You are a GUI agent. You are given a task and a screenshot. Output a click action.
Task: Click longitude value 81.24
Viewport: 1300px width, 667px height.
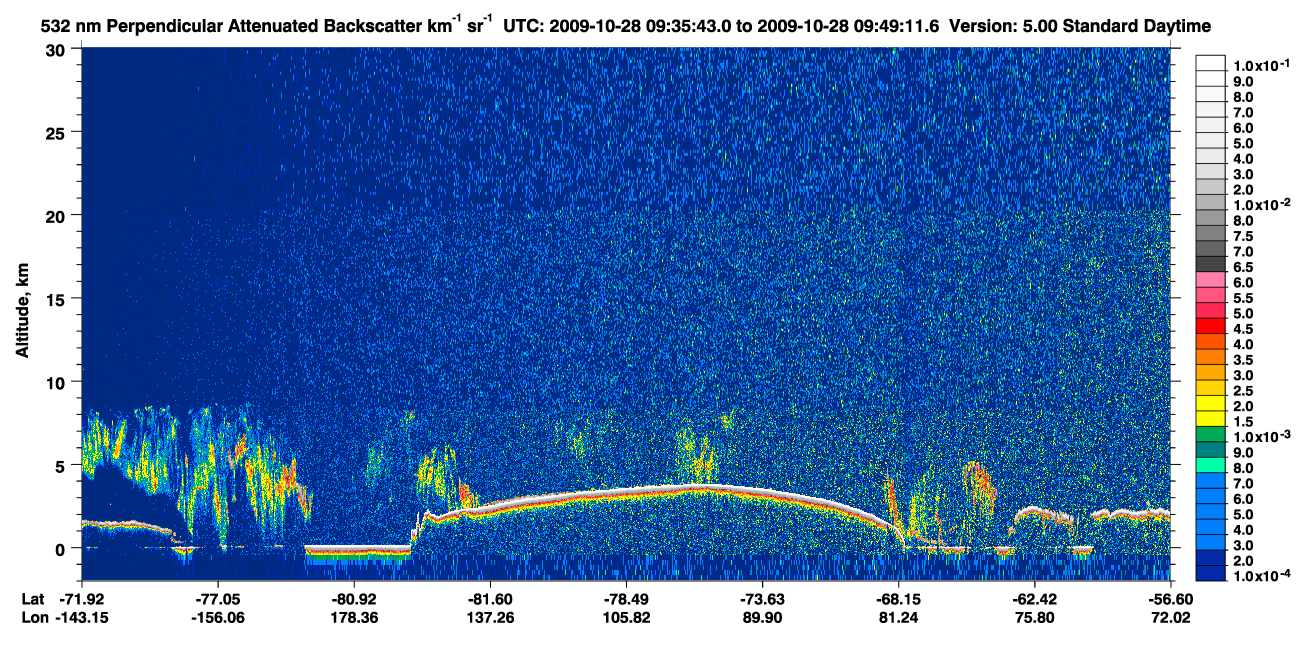(x=898, y=618)
